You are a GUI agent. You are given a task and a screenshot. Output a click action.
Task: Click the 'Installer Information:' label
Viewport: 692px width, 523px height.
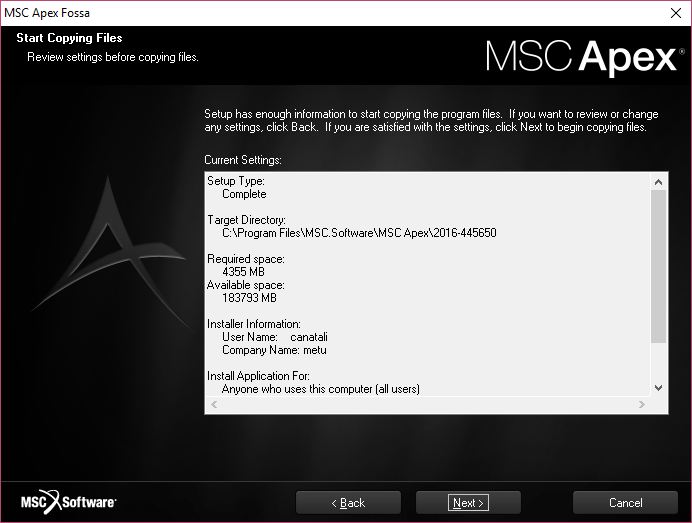254,324
